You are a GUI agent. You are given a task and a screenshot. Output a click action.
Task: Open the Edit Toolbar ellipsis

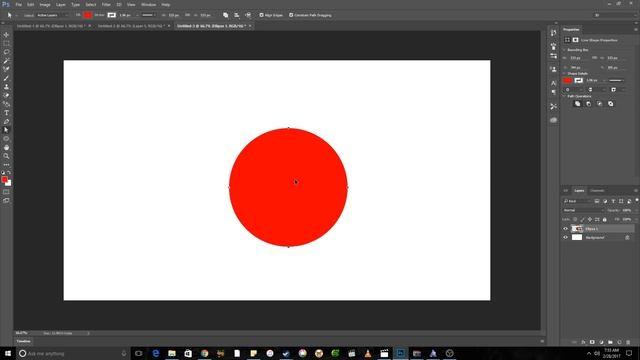pos(6,164)
